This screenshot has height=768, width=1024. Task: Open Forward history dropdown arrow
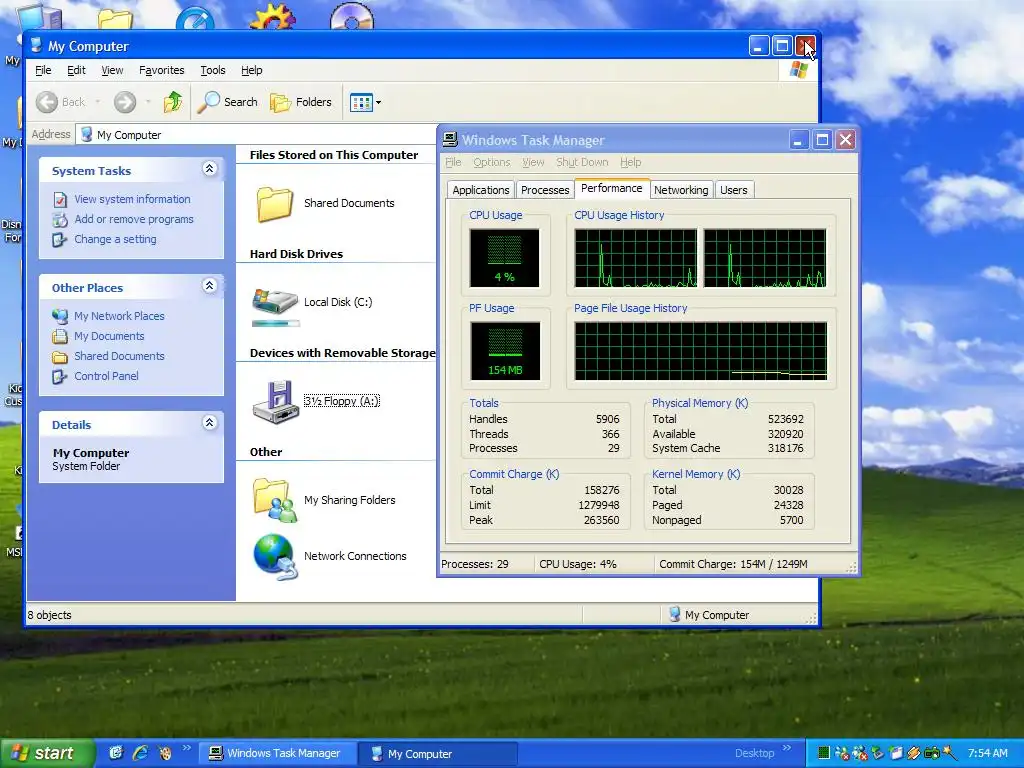click(149, 102)
